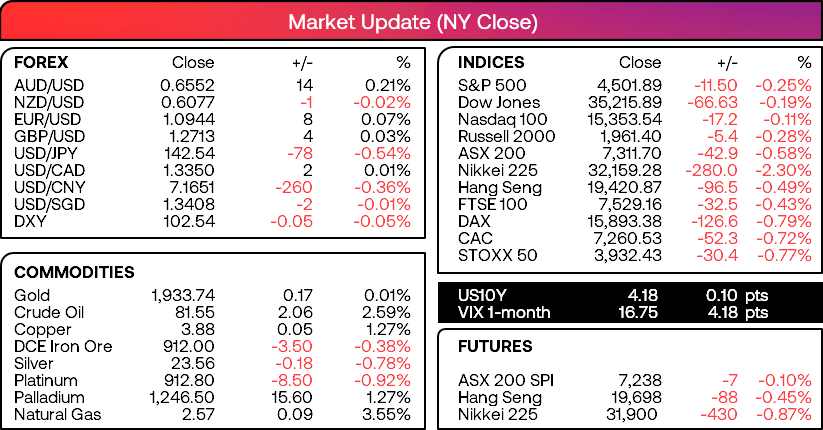Screen dimensions: 823x430
Task: Select the ASX 200 SPI futures label
Action: coord(505,380)
